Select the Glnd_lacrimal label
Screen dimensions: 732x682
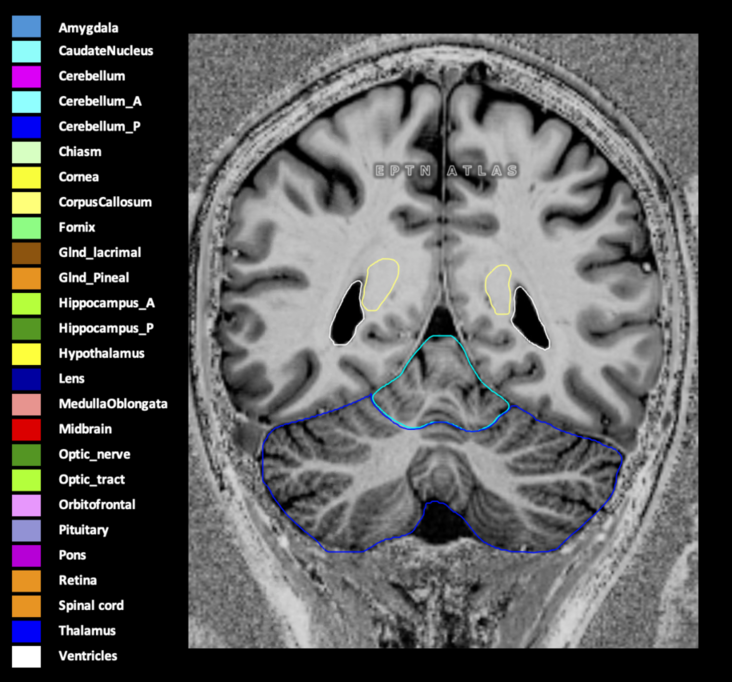[100, 253]
